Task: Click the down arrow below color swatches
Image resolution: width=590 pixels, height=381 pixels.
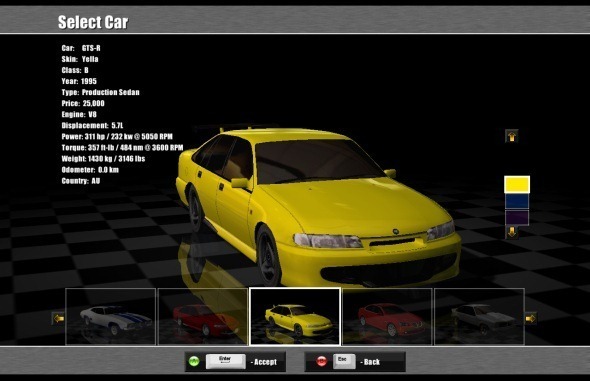Action: (x=512, y=232)
